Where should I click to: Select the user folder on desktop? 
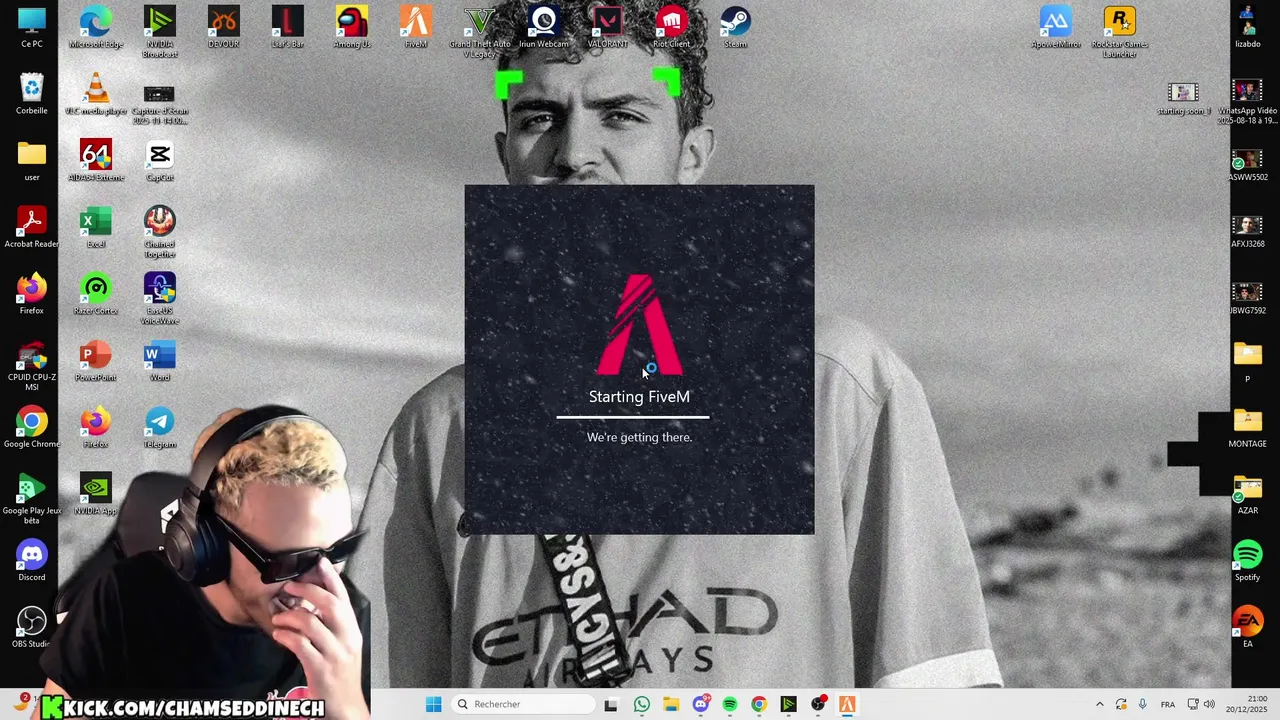pos(32,161)
